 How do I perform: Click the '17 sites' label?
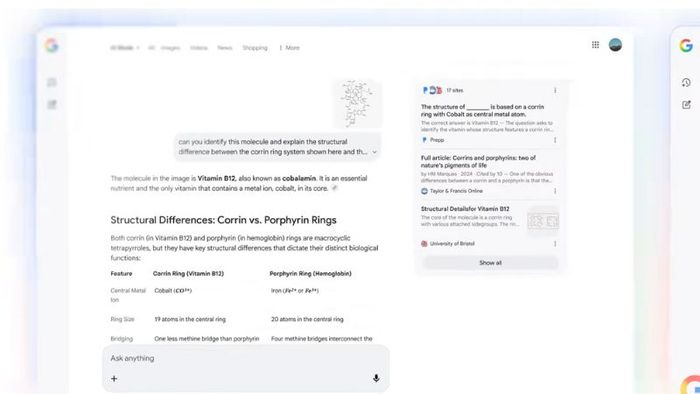pos(454,90)
